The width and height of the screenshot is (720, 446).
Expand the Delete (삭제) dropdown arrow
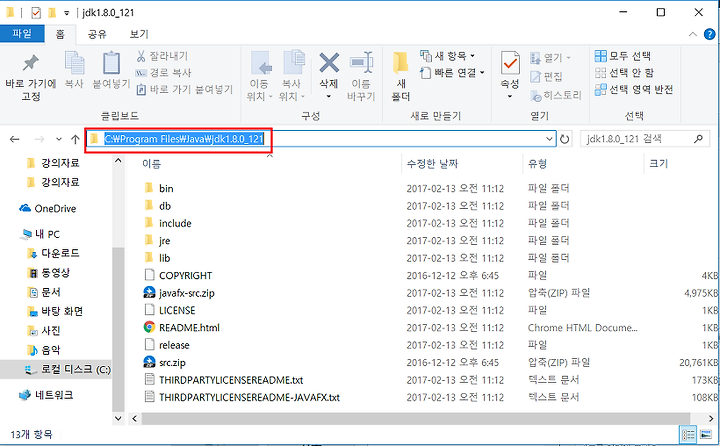[x=329, y=96]
